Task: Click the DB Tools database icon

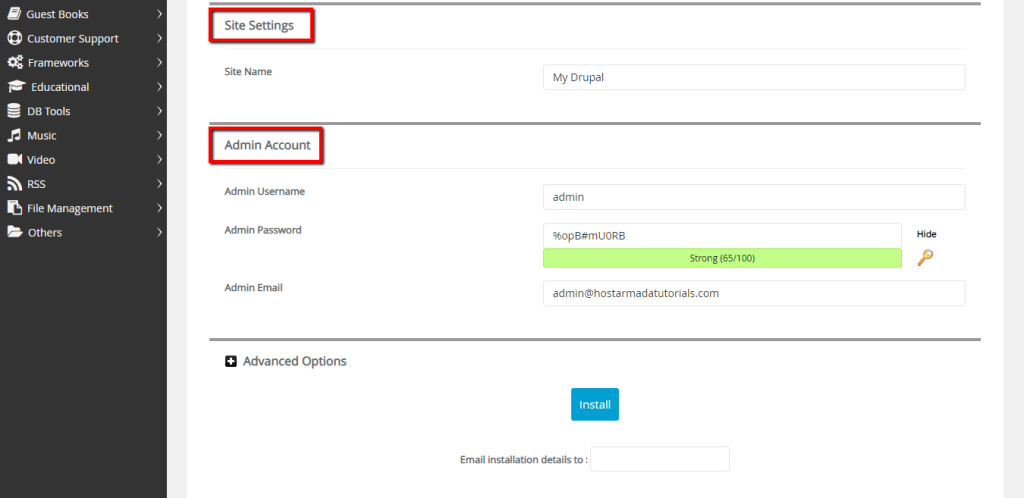Action: [x=14, y=110]
